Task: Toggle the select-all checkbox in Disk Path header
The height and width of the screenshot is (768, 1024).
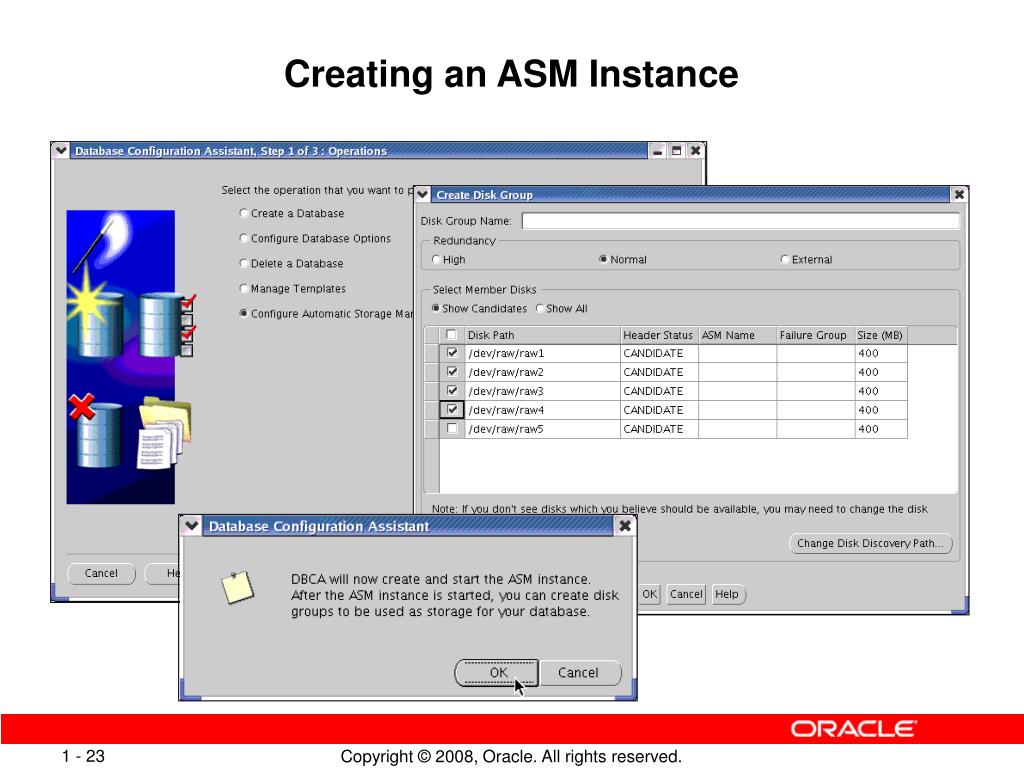Action: (x=451, y=334)
